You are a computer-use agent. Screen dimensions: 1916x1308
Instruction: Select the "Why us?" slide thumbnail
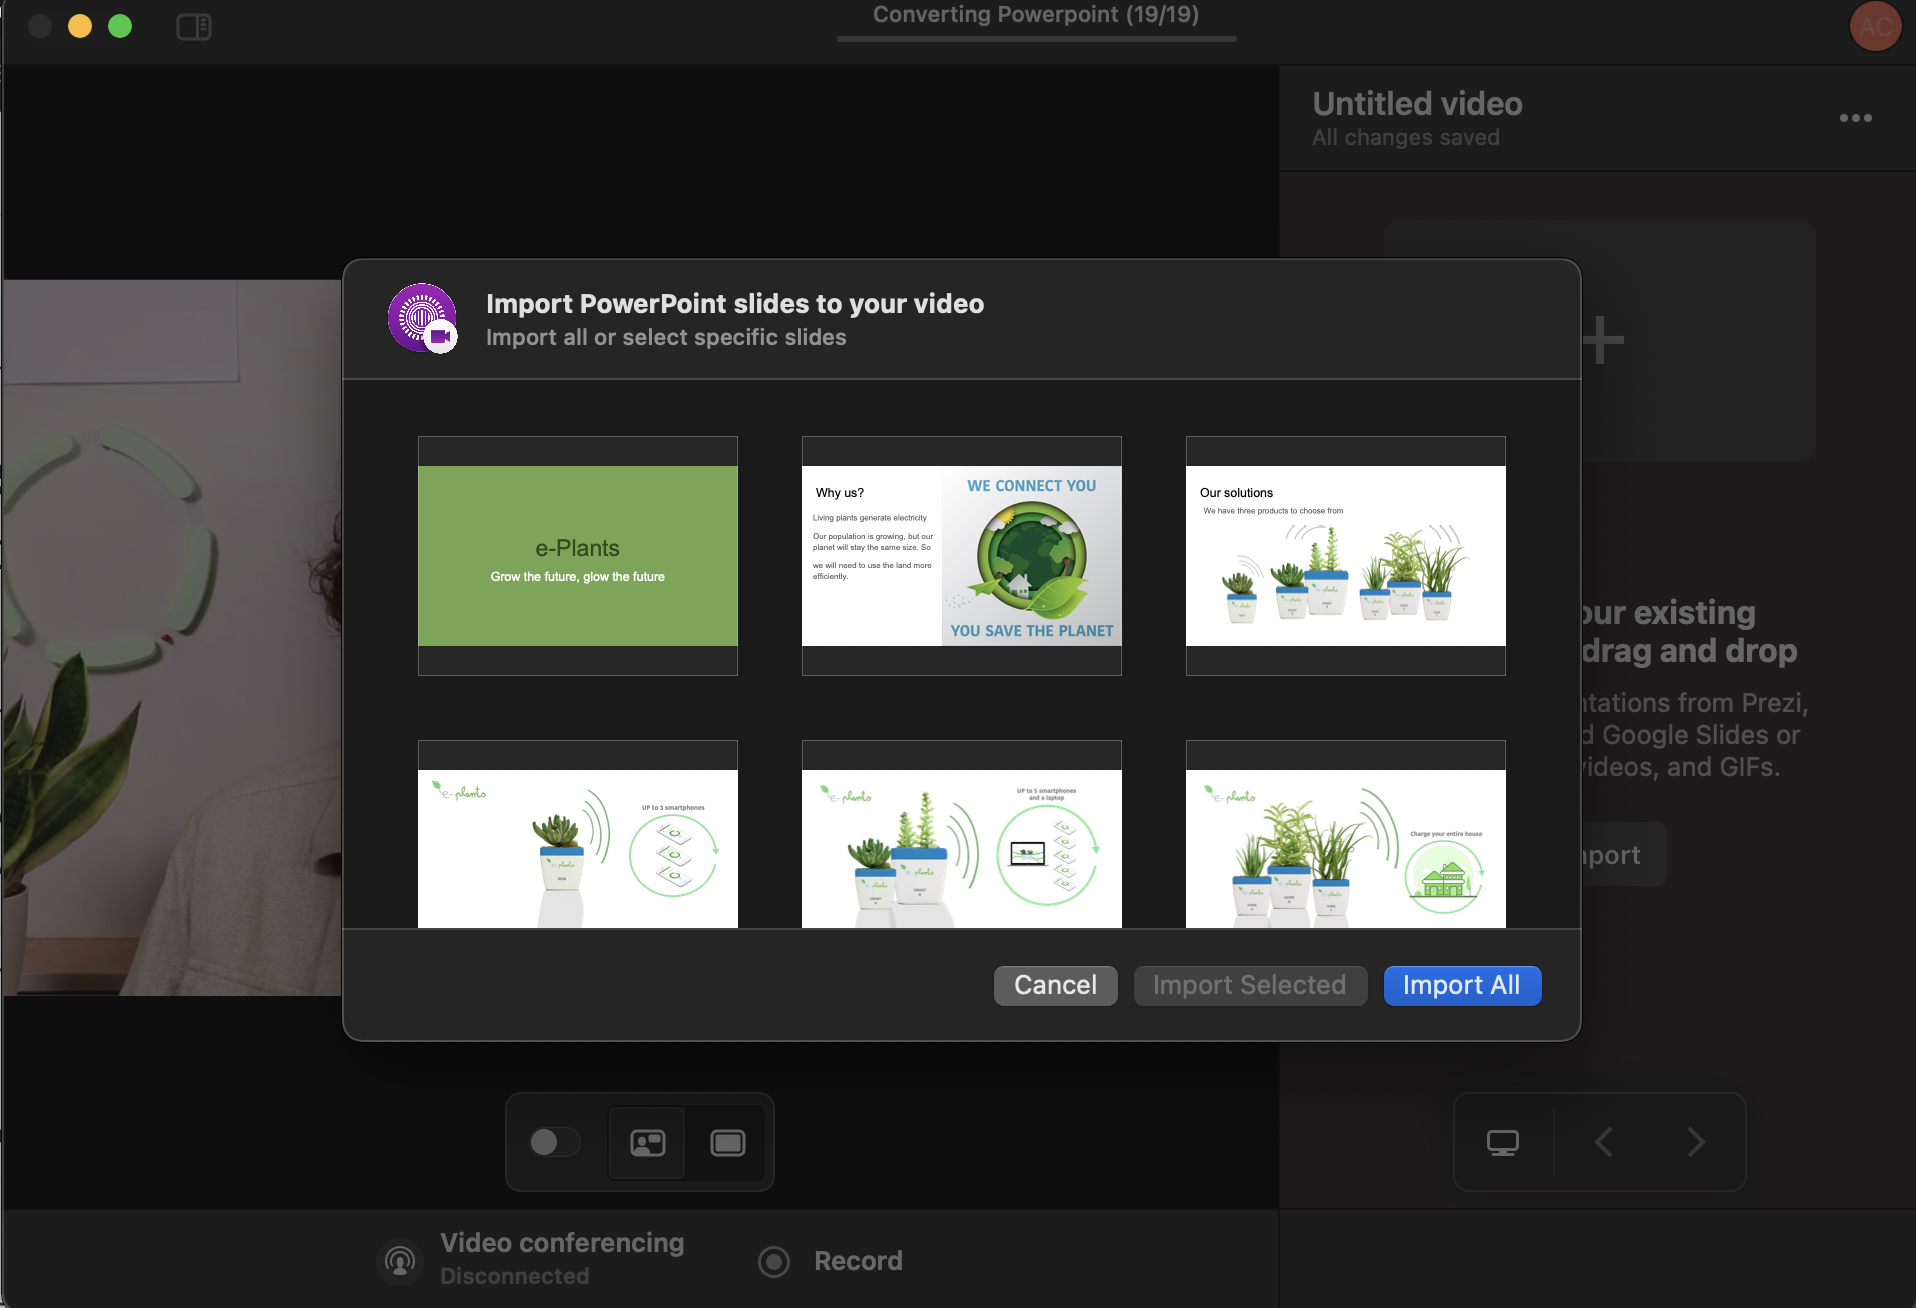click(x=961, y=556)
